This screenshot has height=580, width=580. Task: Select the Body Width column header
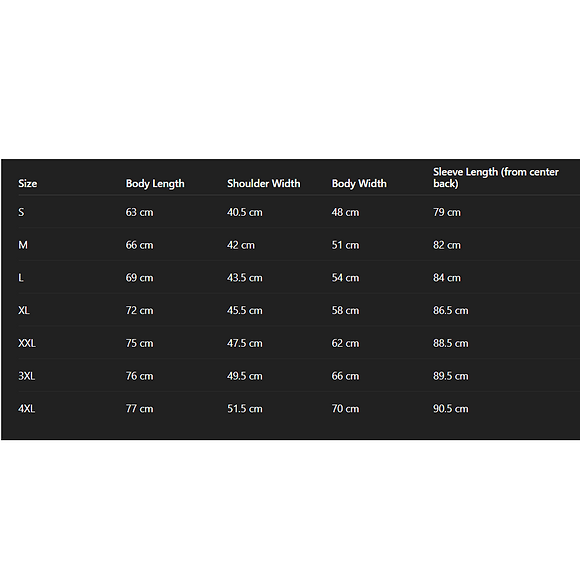coord(359,184)
